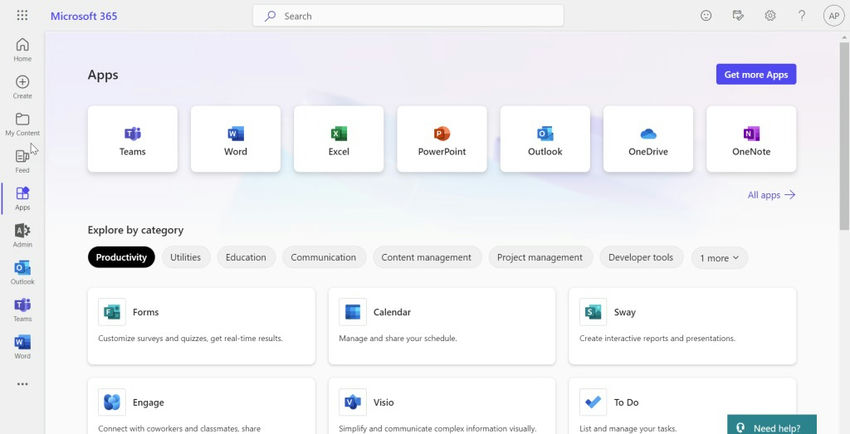The height and width of the screenshot is (434, 850).
Task: Launch the PowerPoint app tile
Action: pyautogui.click(x=442, y=139)
